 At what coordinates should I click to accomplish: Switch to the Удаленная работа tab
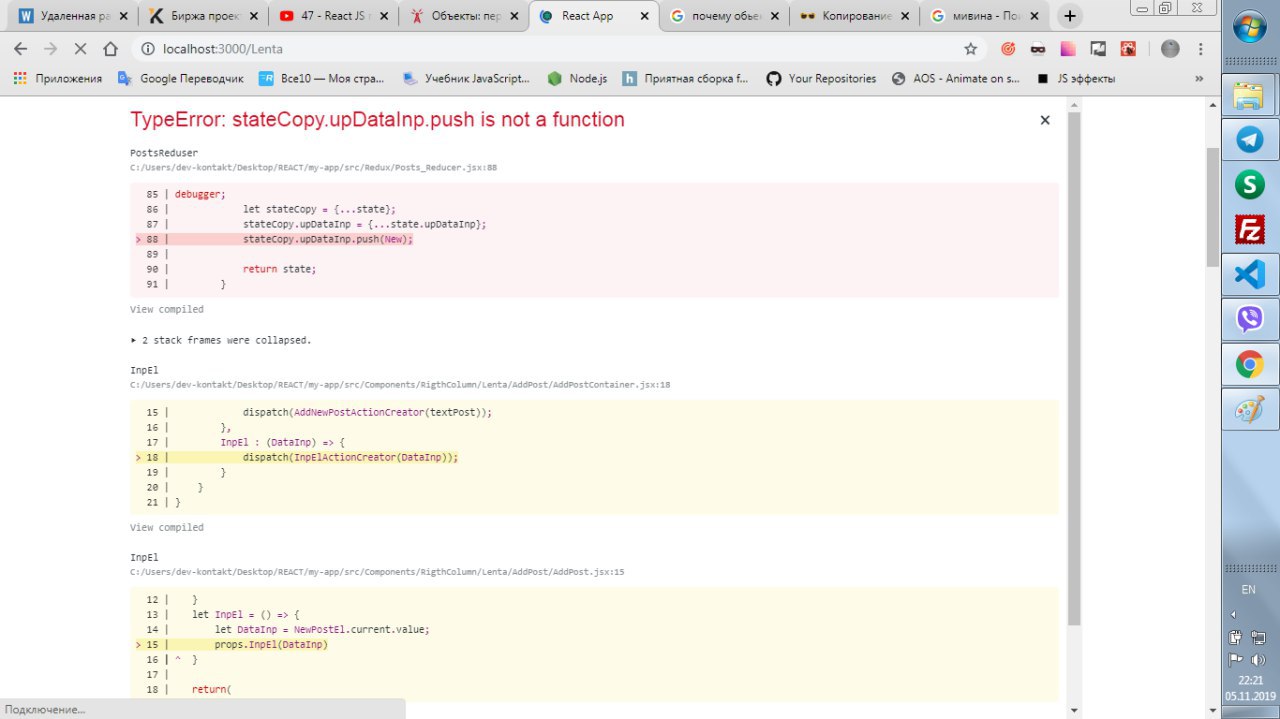click(68, 16)
